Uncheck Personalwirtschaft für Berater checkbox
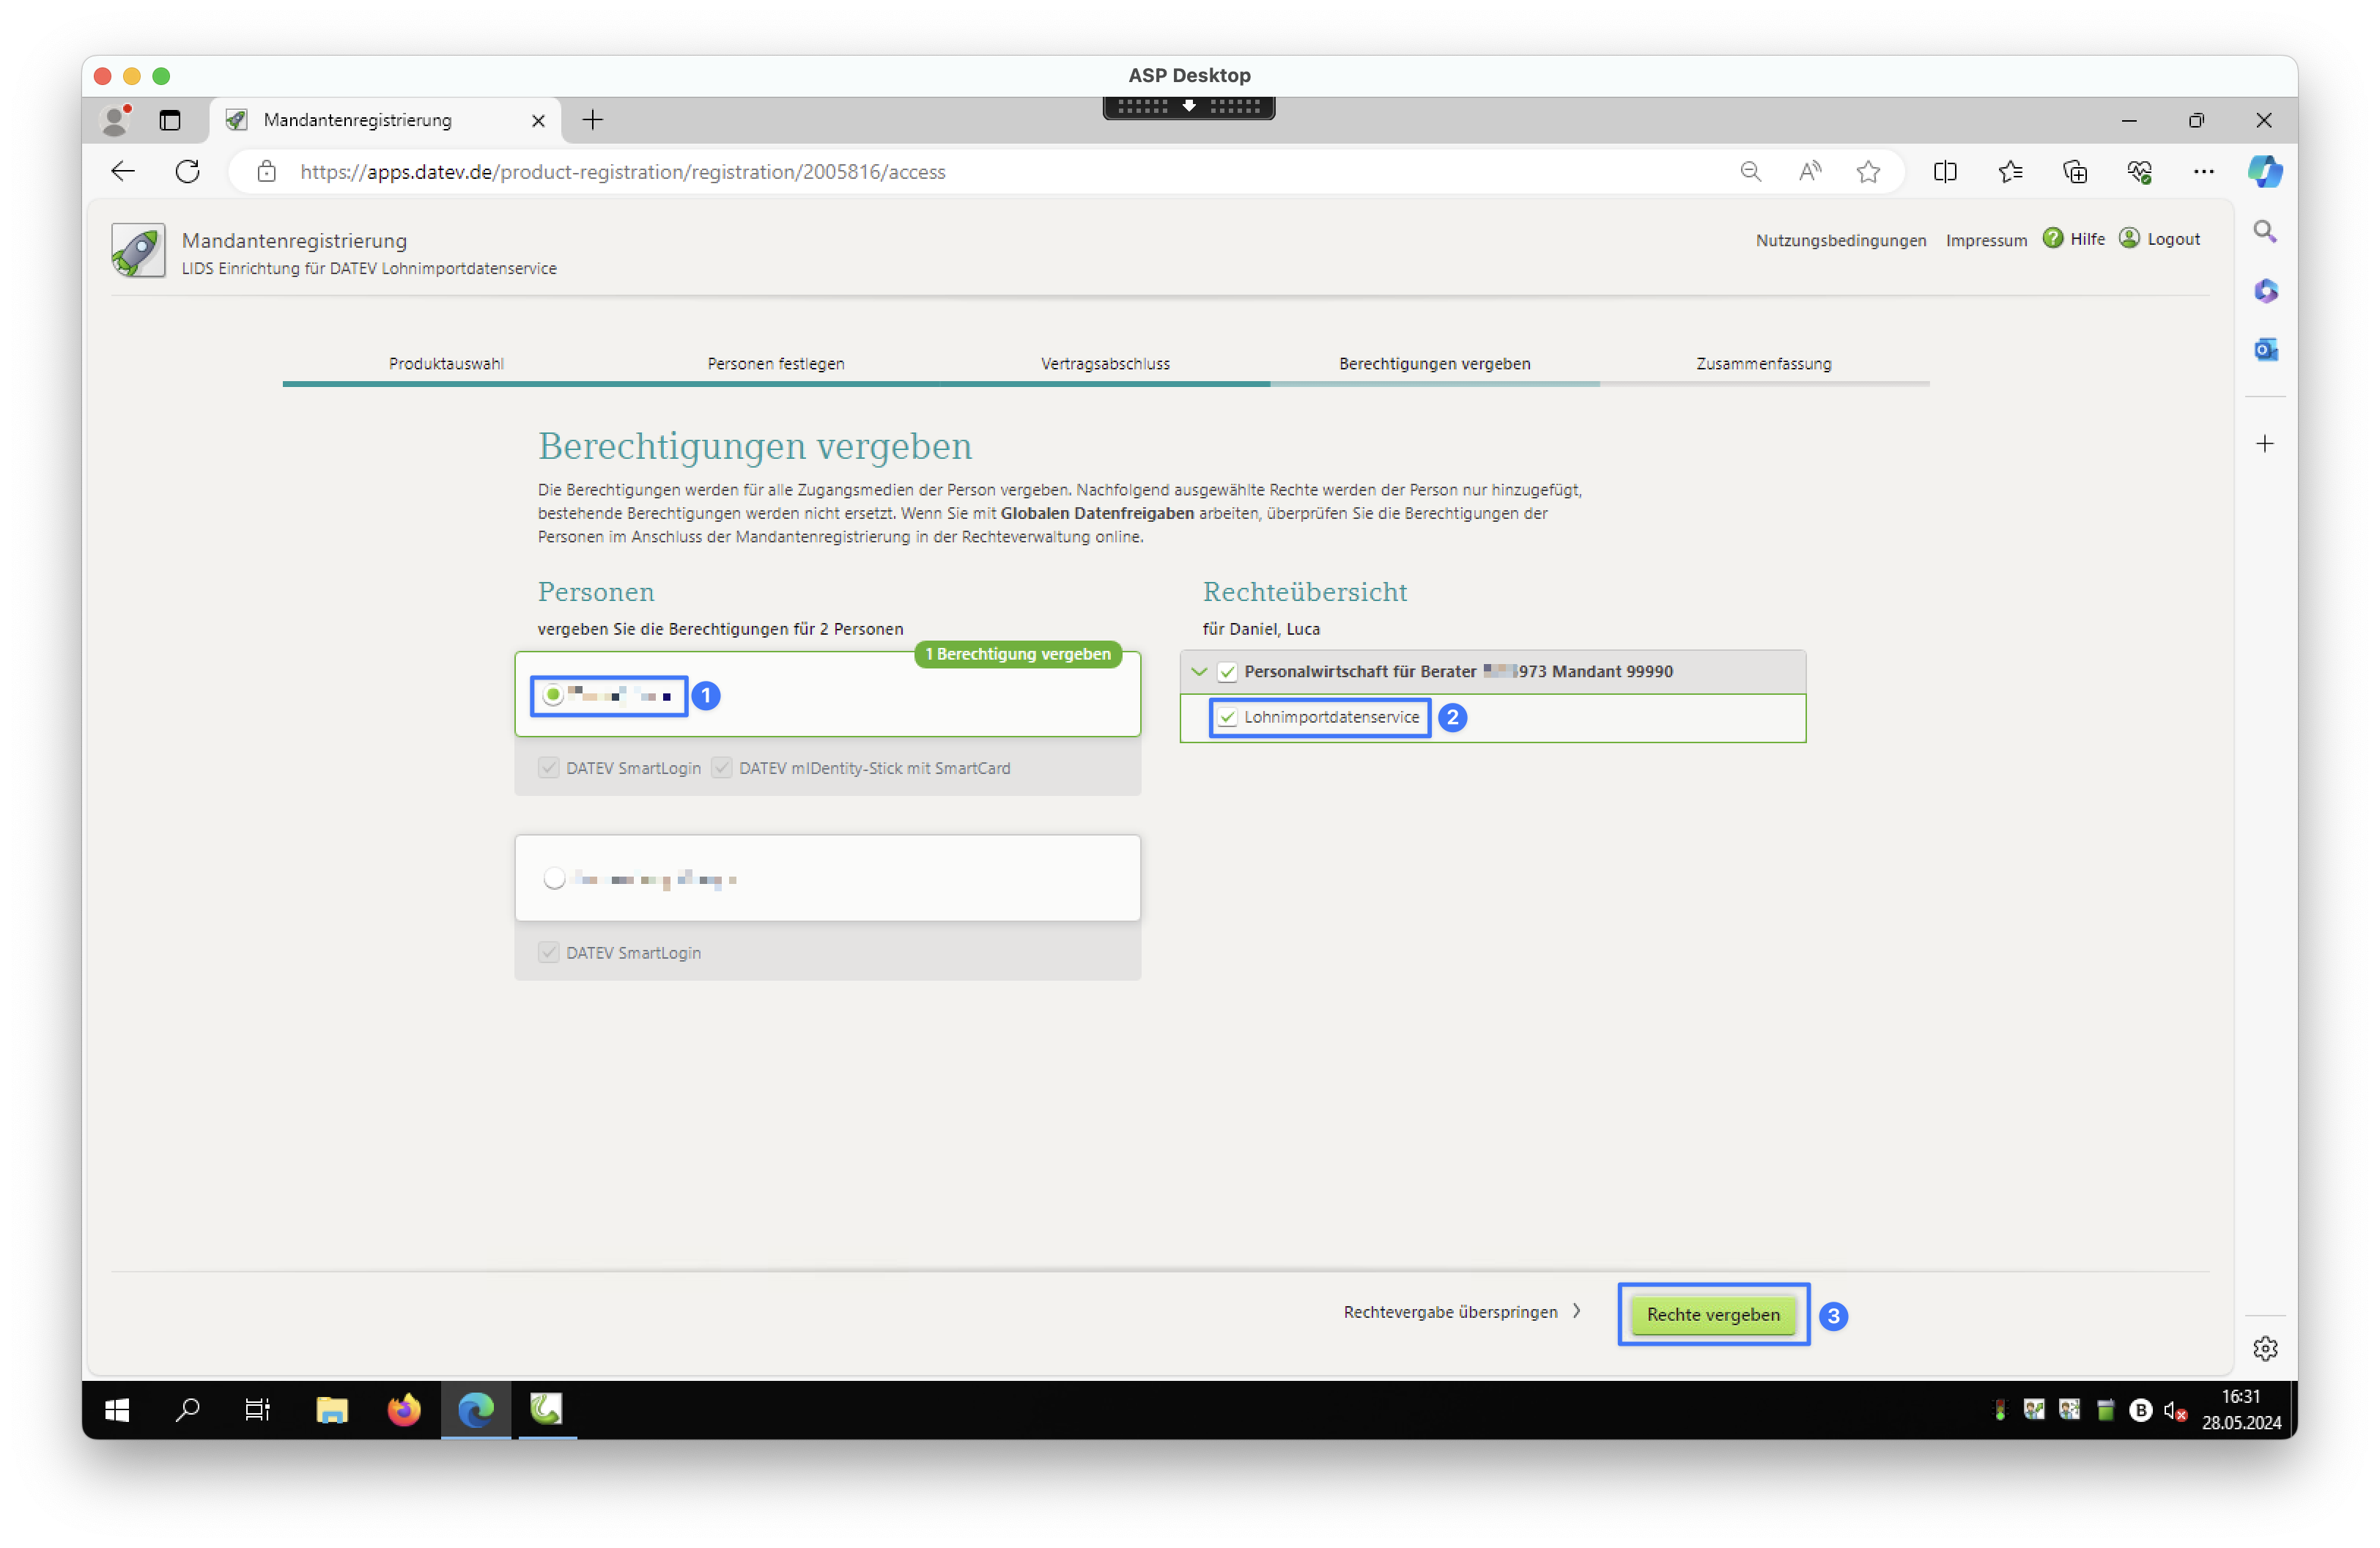Viewport: 2380px width, 1548px height. click(x=1227, y=672)
